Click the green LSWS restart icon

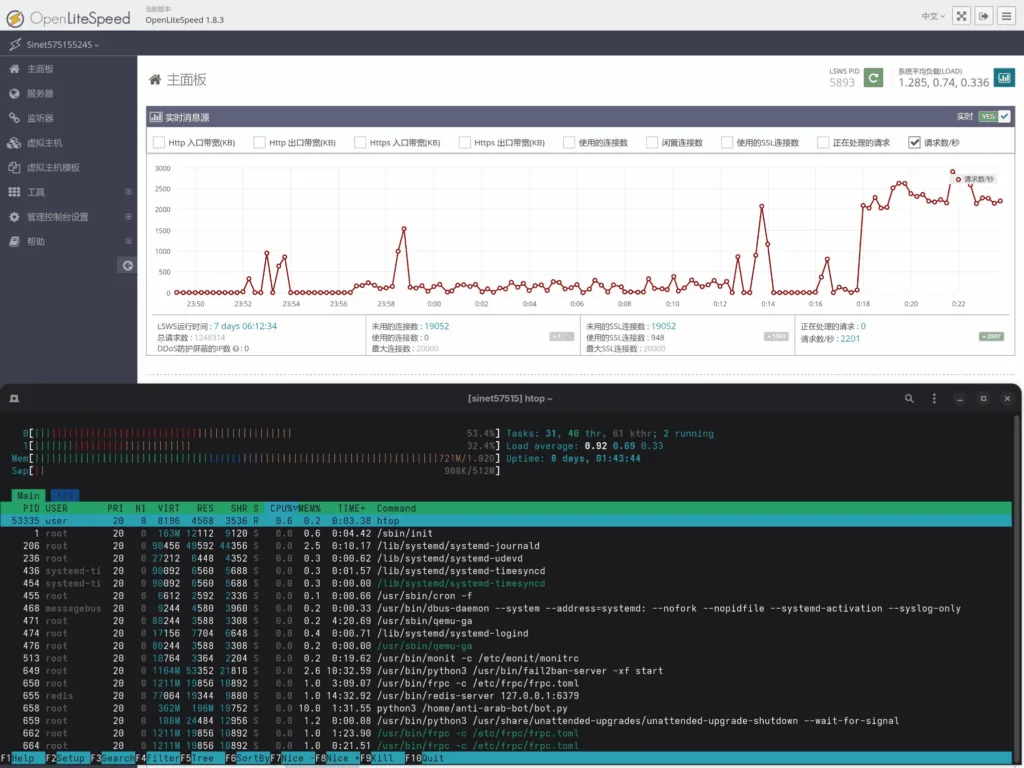(x=873, y=78)
